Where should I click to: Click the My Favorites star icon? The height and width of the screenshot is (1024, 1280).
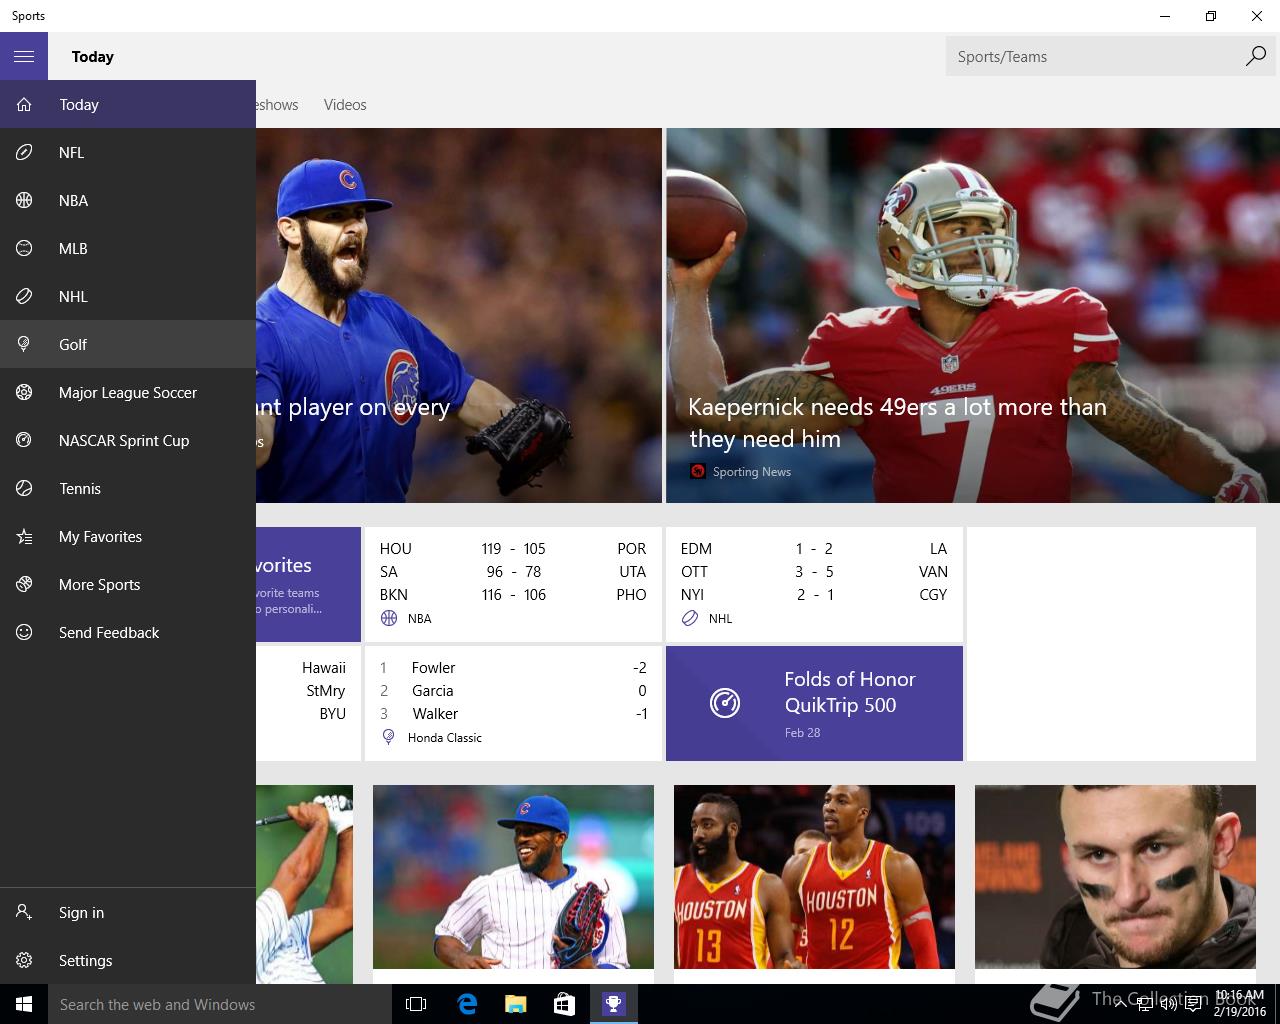(24, 536)
